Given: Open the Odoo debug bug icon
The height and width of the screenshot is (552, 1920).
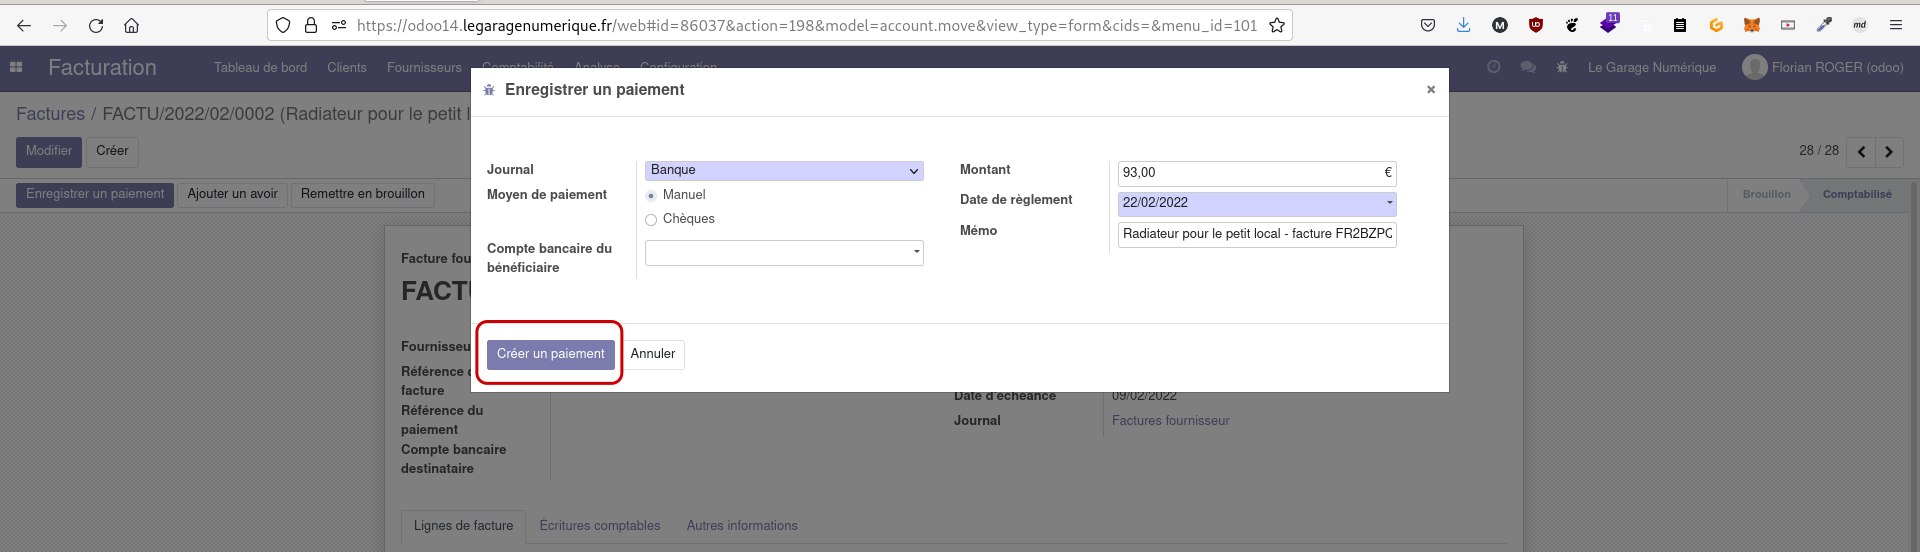Looking at the screenshot, I should (1562, 67).
